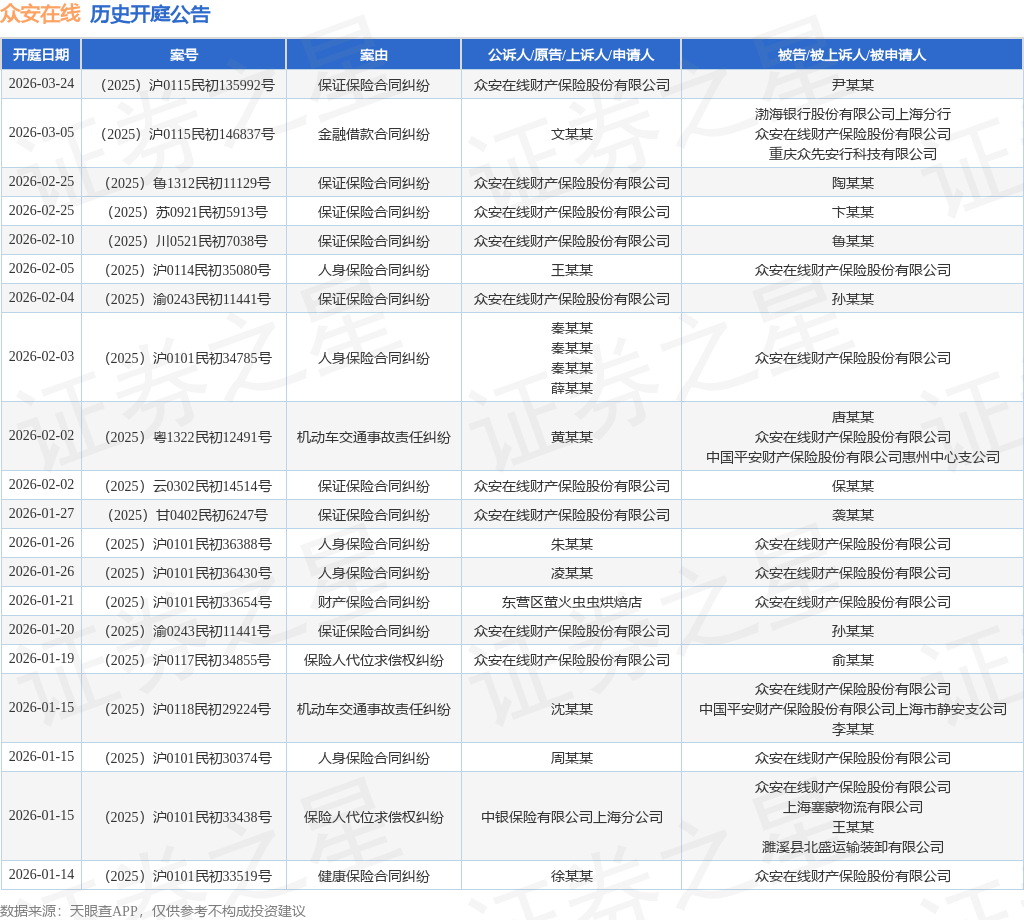Click plaintiff 薛某某
Viewport: 1024px width, 920px height.
pyautogui.click(x=571, y=389)
